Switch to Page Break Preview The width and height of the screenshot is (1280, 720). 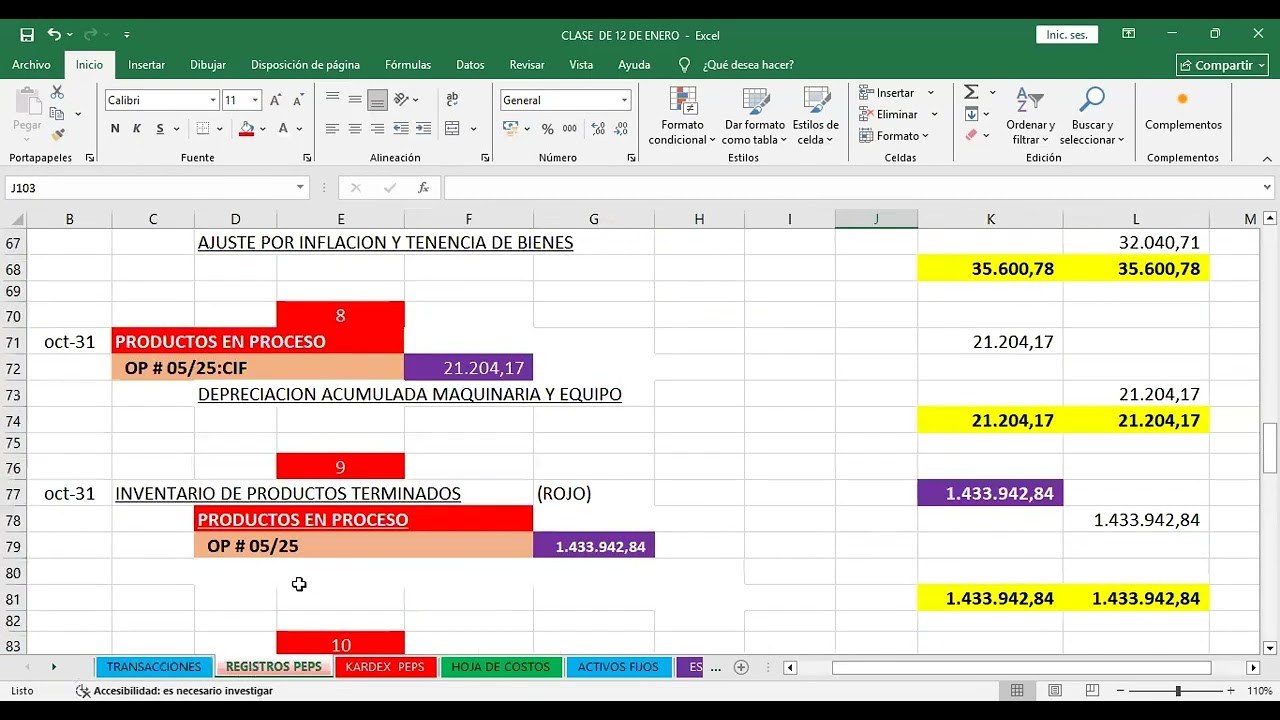(1092, 690)
